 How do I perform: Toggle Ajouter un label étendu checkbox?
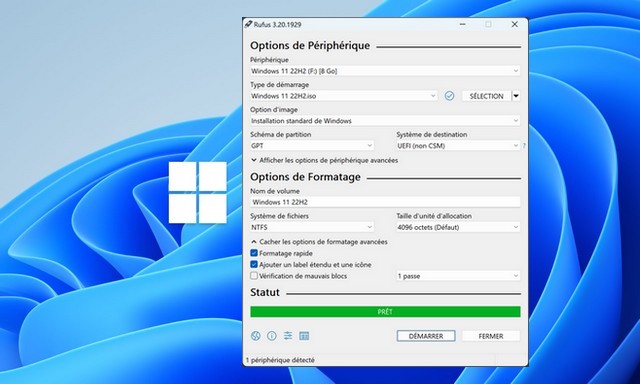[254, 264]
